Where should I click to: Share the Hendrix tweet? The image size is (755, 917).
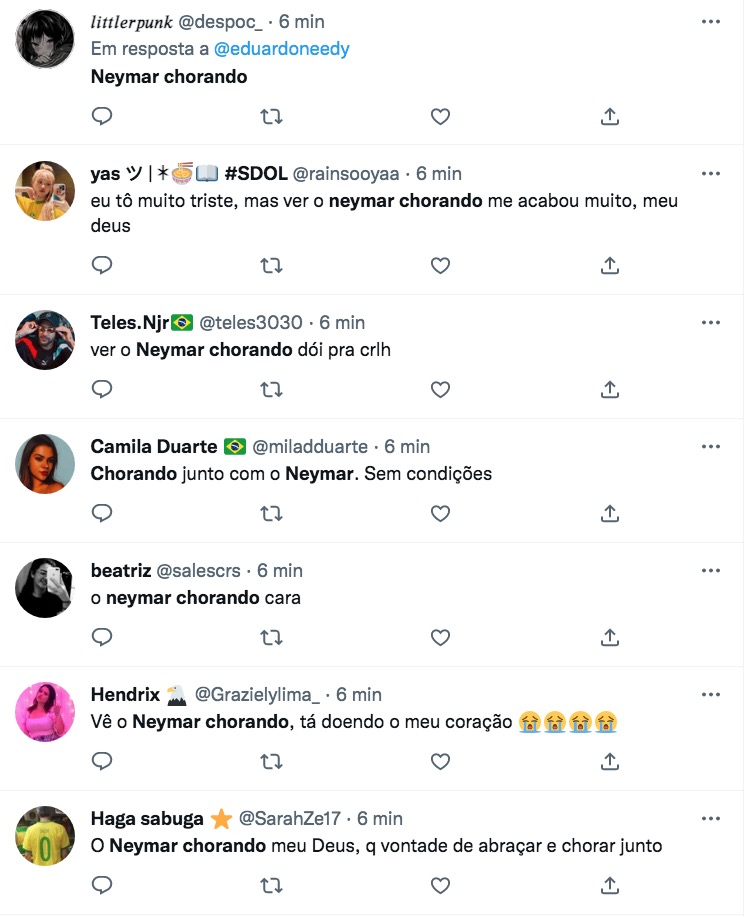609,761
